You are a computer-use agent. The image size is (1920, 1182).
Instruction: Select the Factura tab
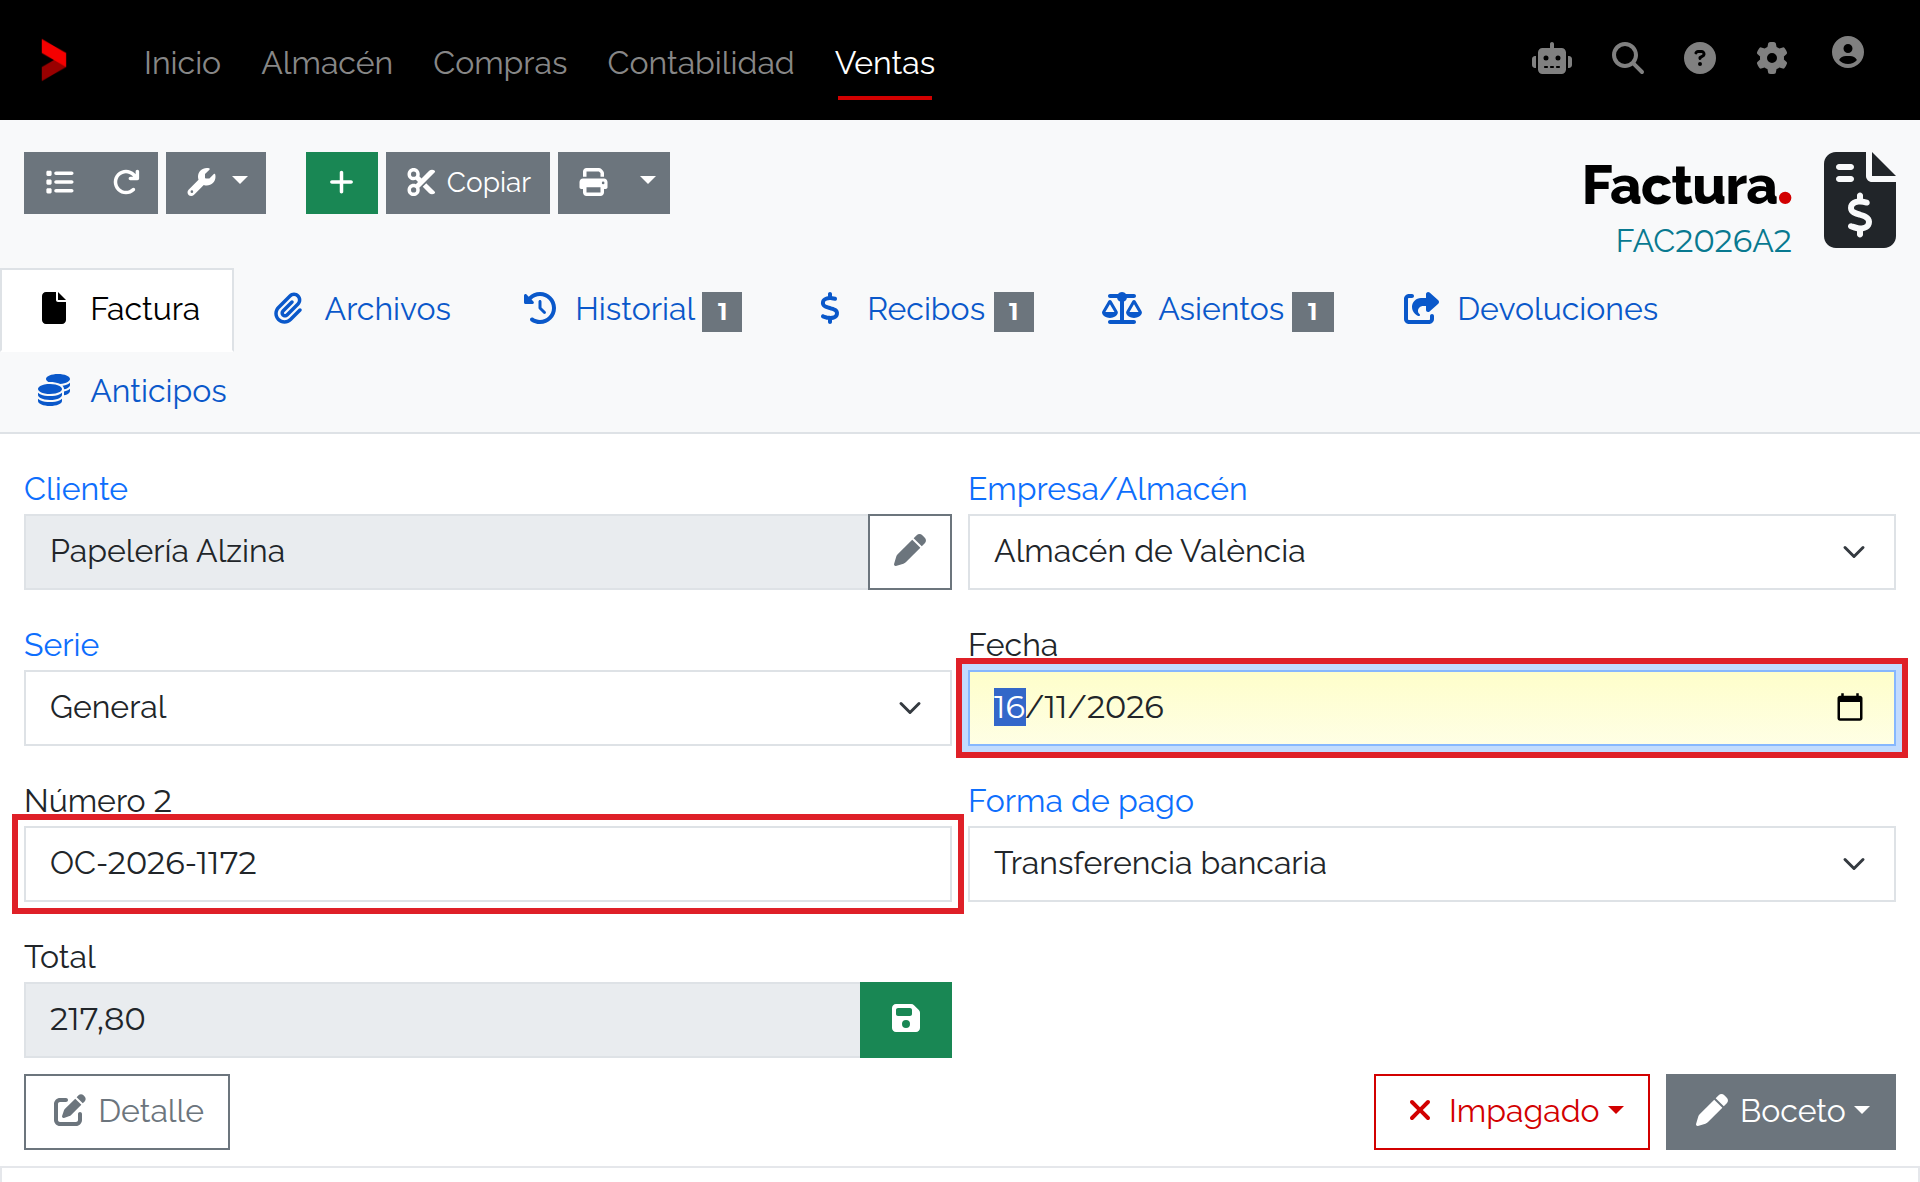pyautogui.click(x=118, y=309)
